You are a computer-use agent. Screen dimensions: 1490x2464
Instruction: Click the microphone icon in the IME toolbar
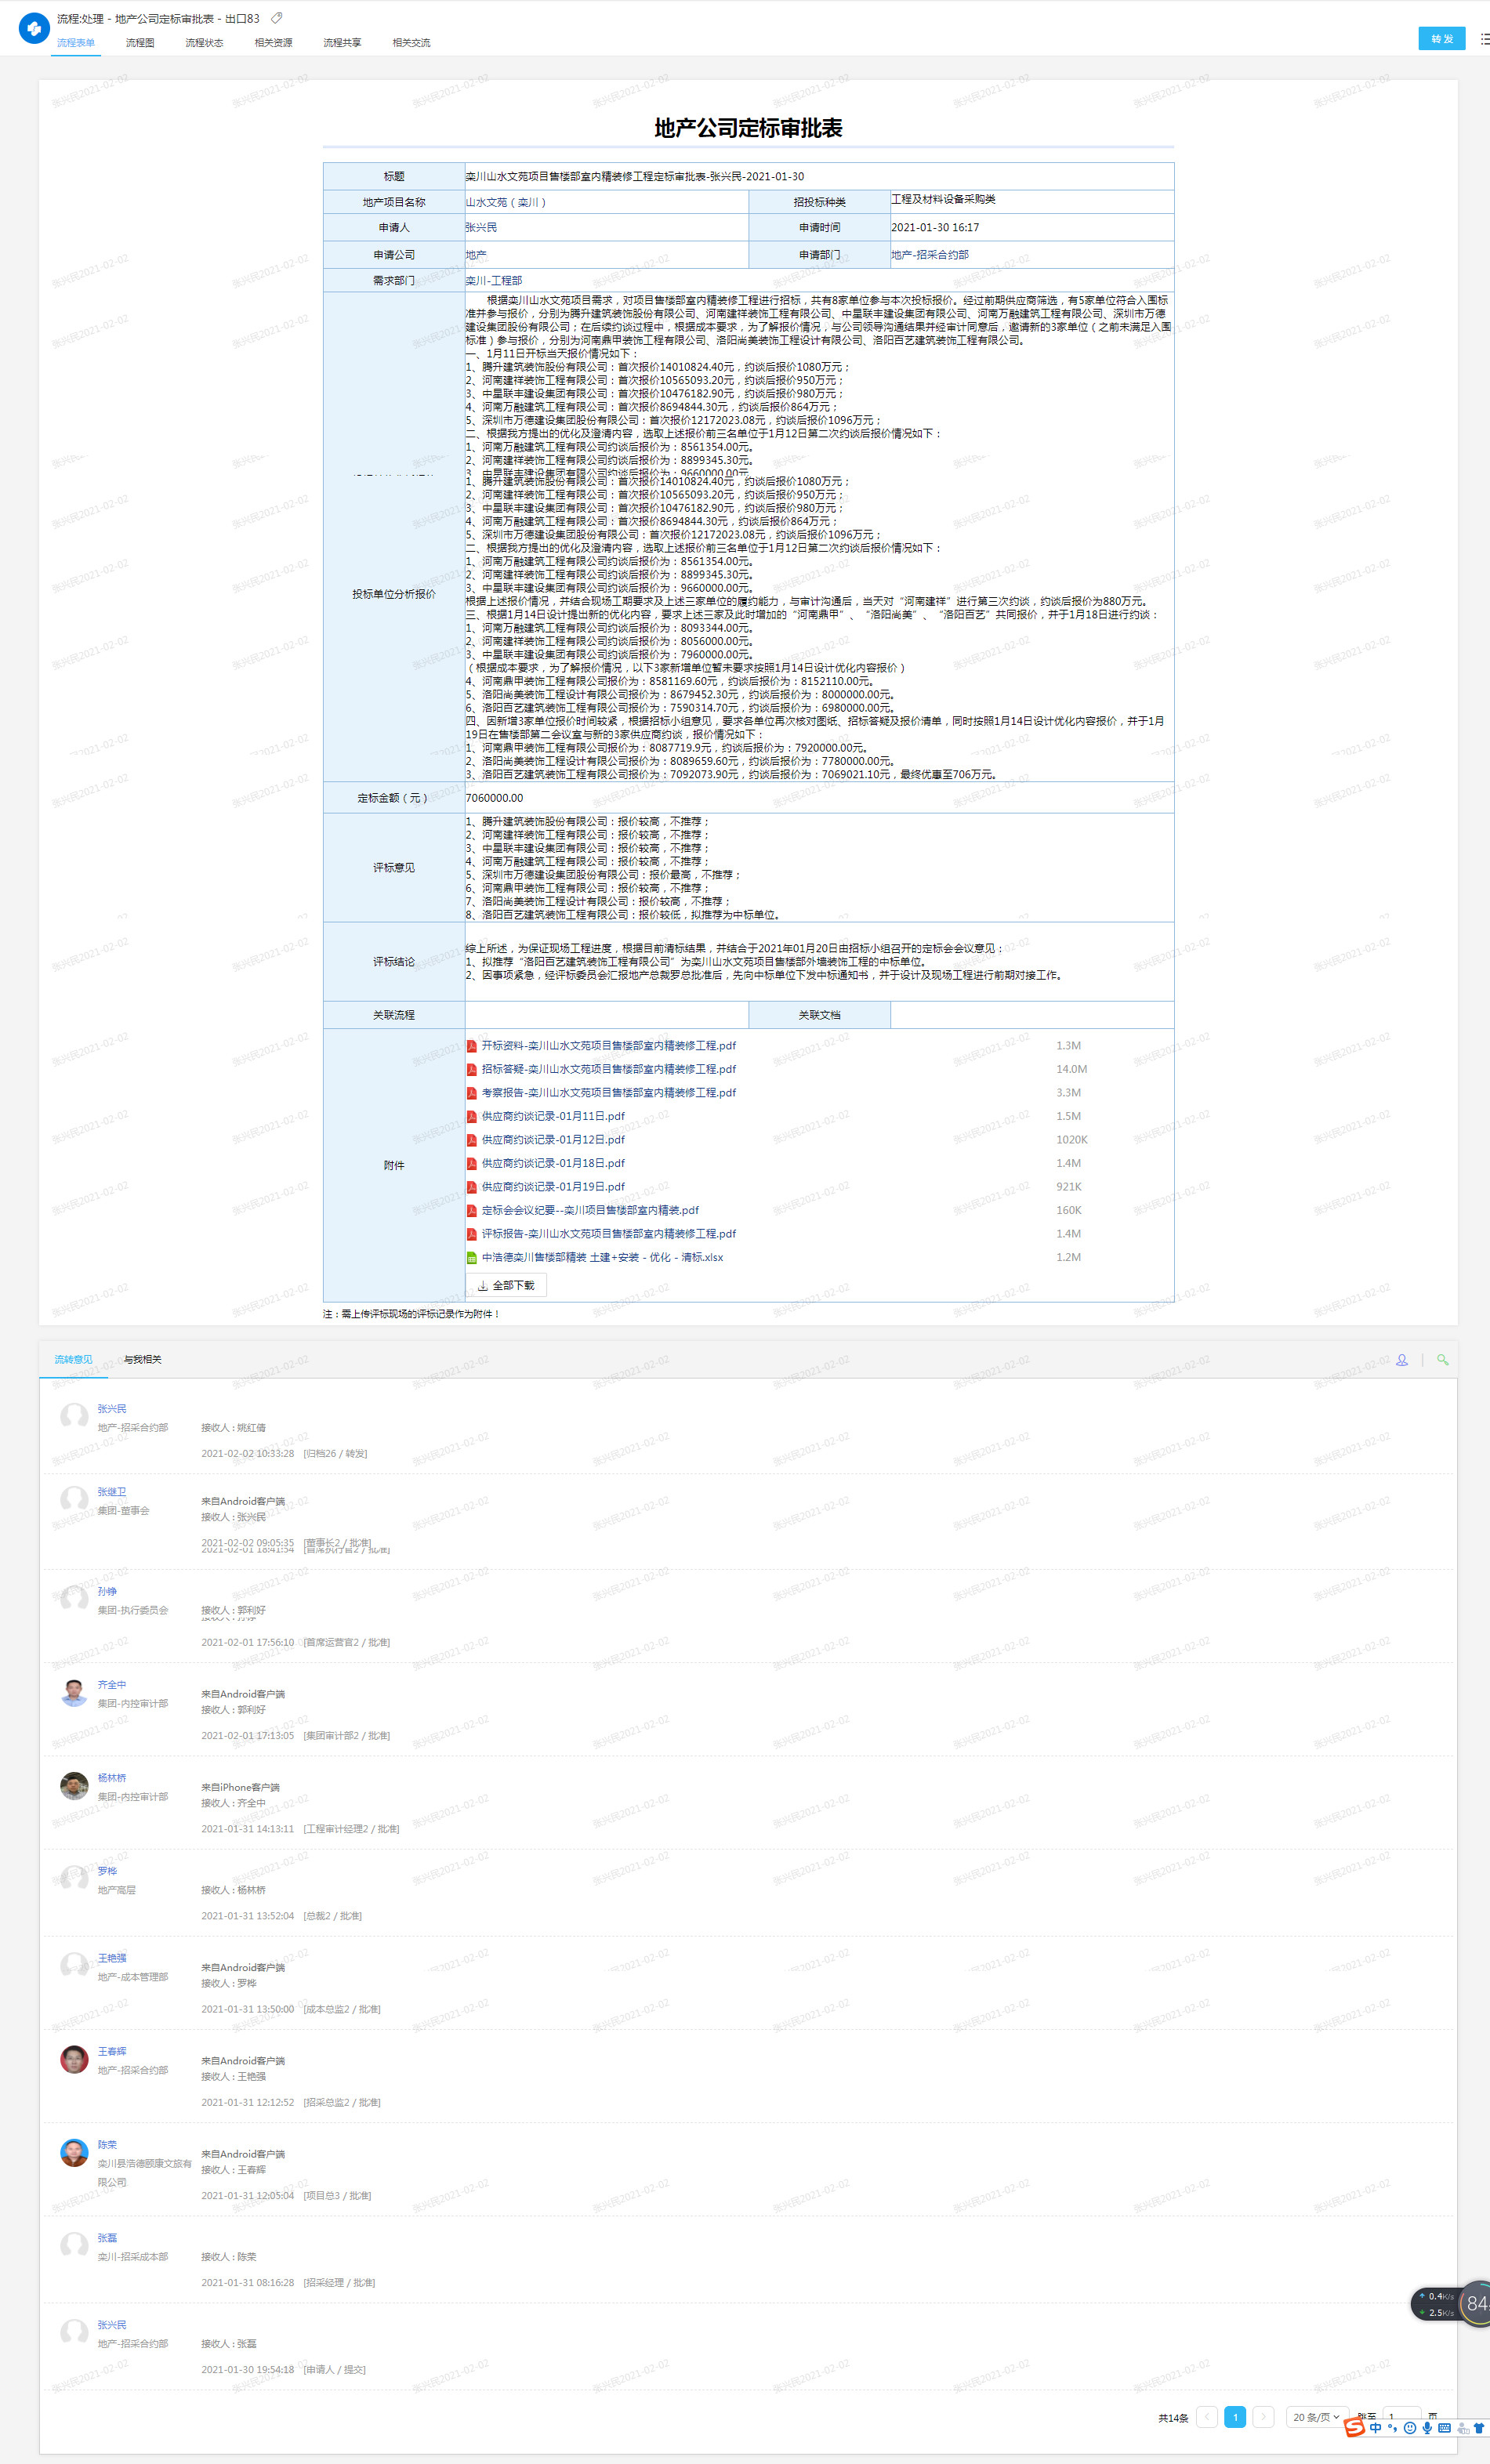(x=1427, y=2428)
